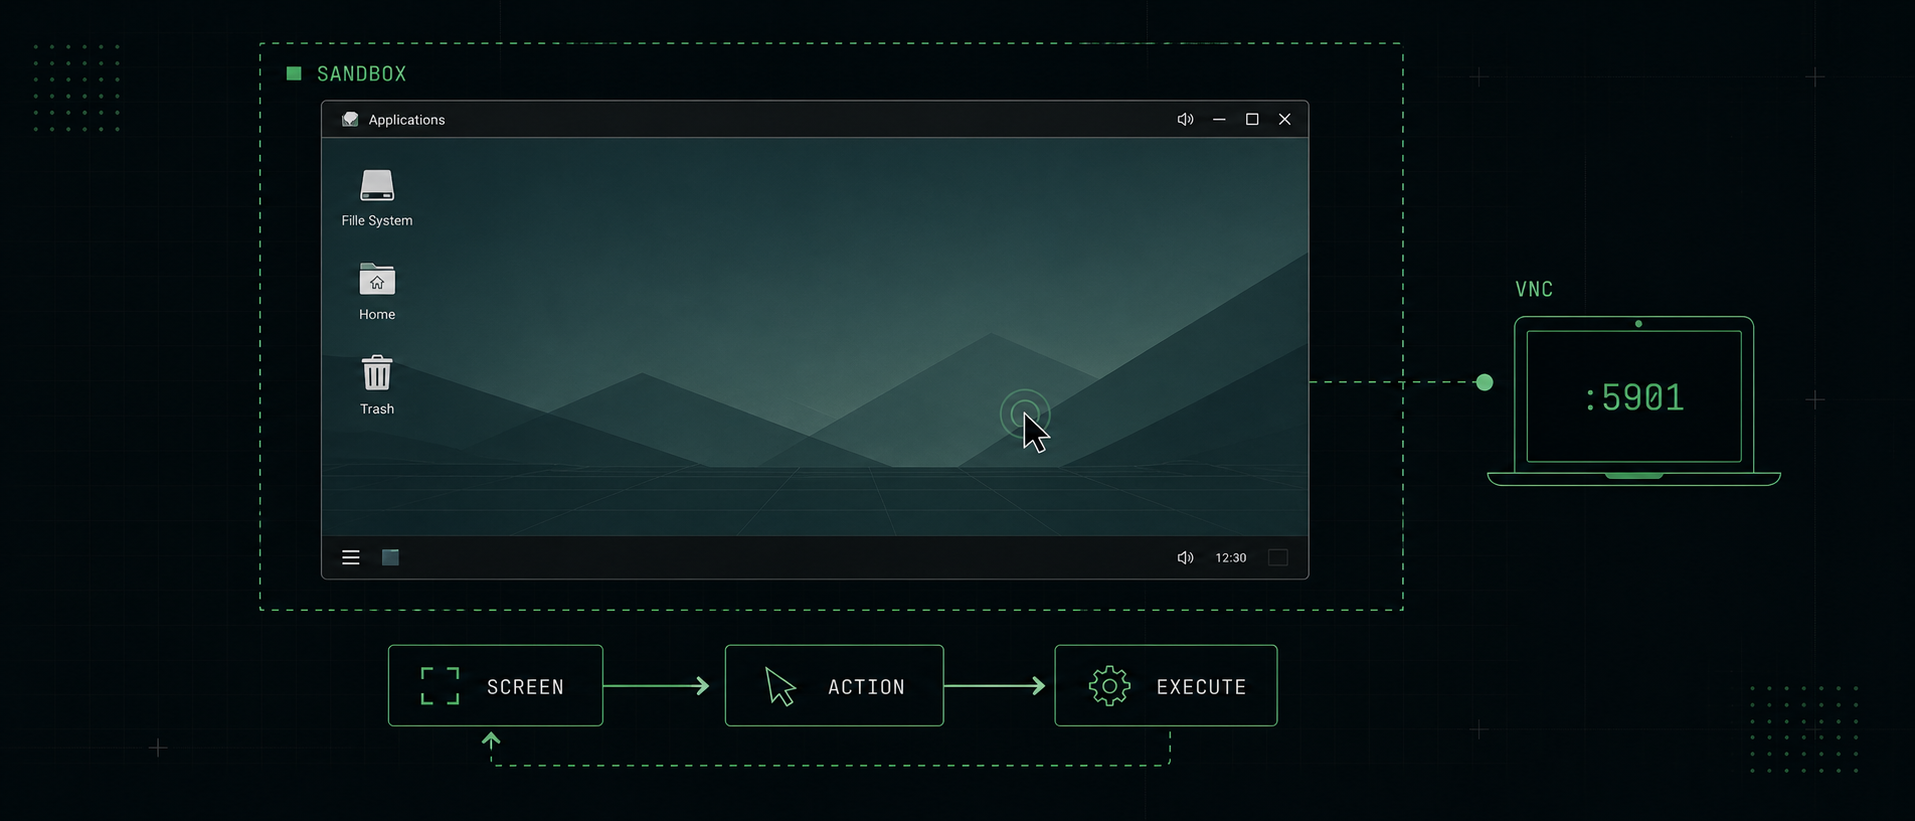Open the Home folder icon
Image resolution: width=1915 pixels, height=821 pixels.
click(377, 280)
